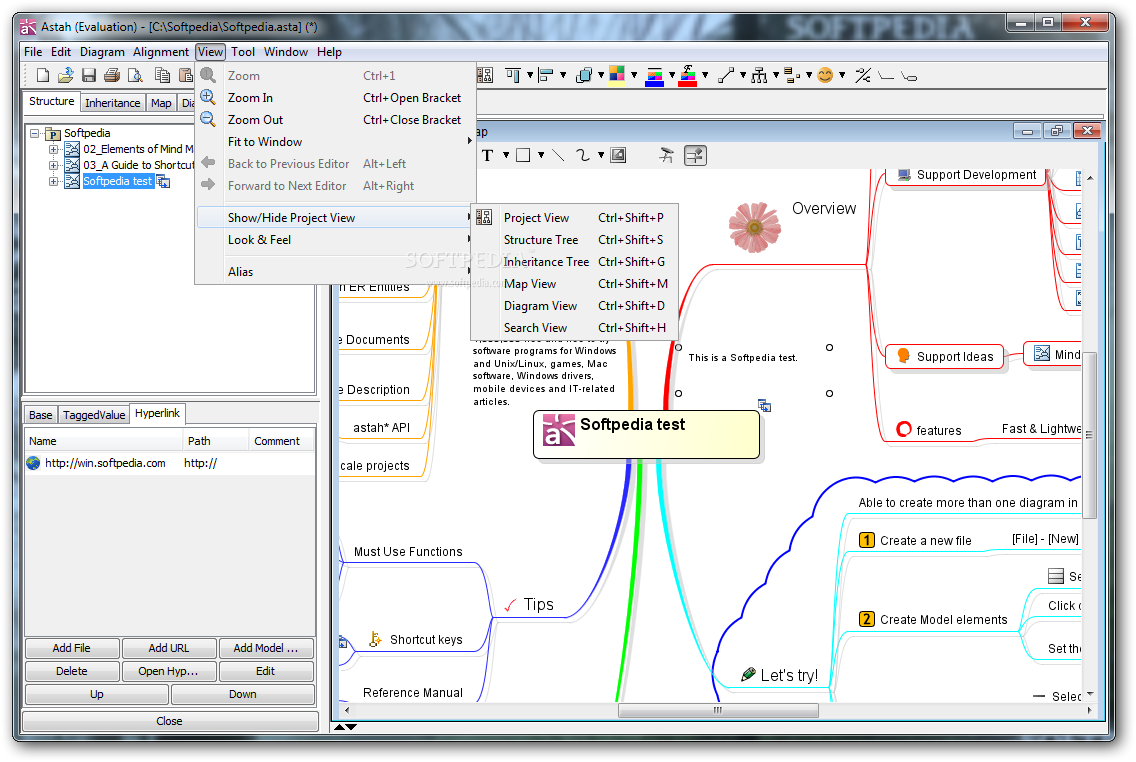The width and height of the screenshot is (1136, 762).
Task: Click the Open folder toolbar icon
Action: point(66,75)
